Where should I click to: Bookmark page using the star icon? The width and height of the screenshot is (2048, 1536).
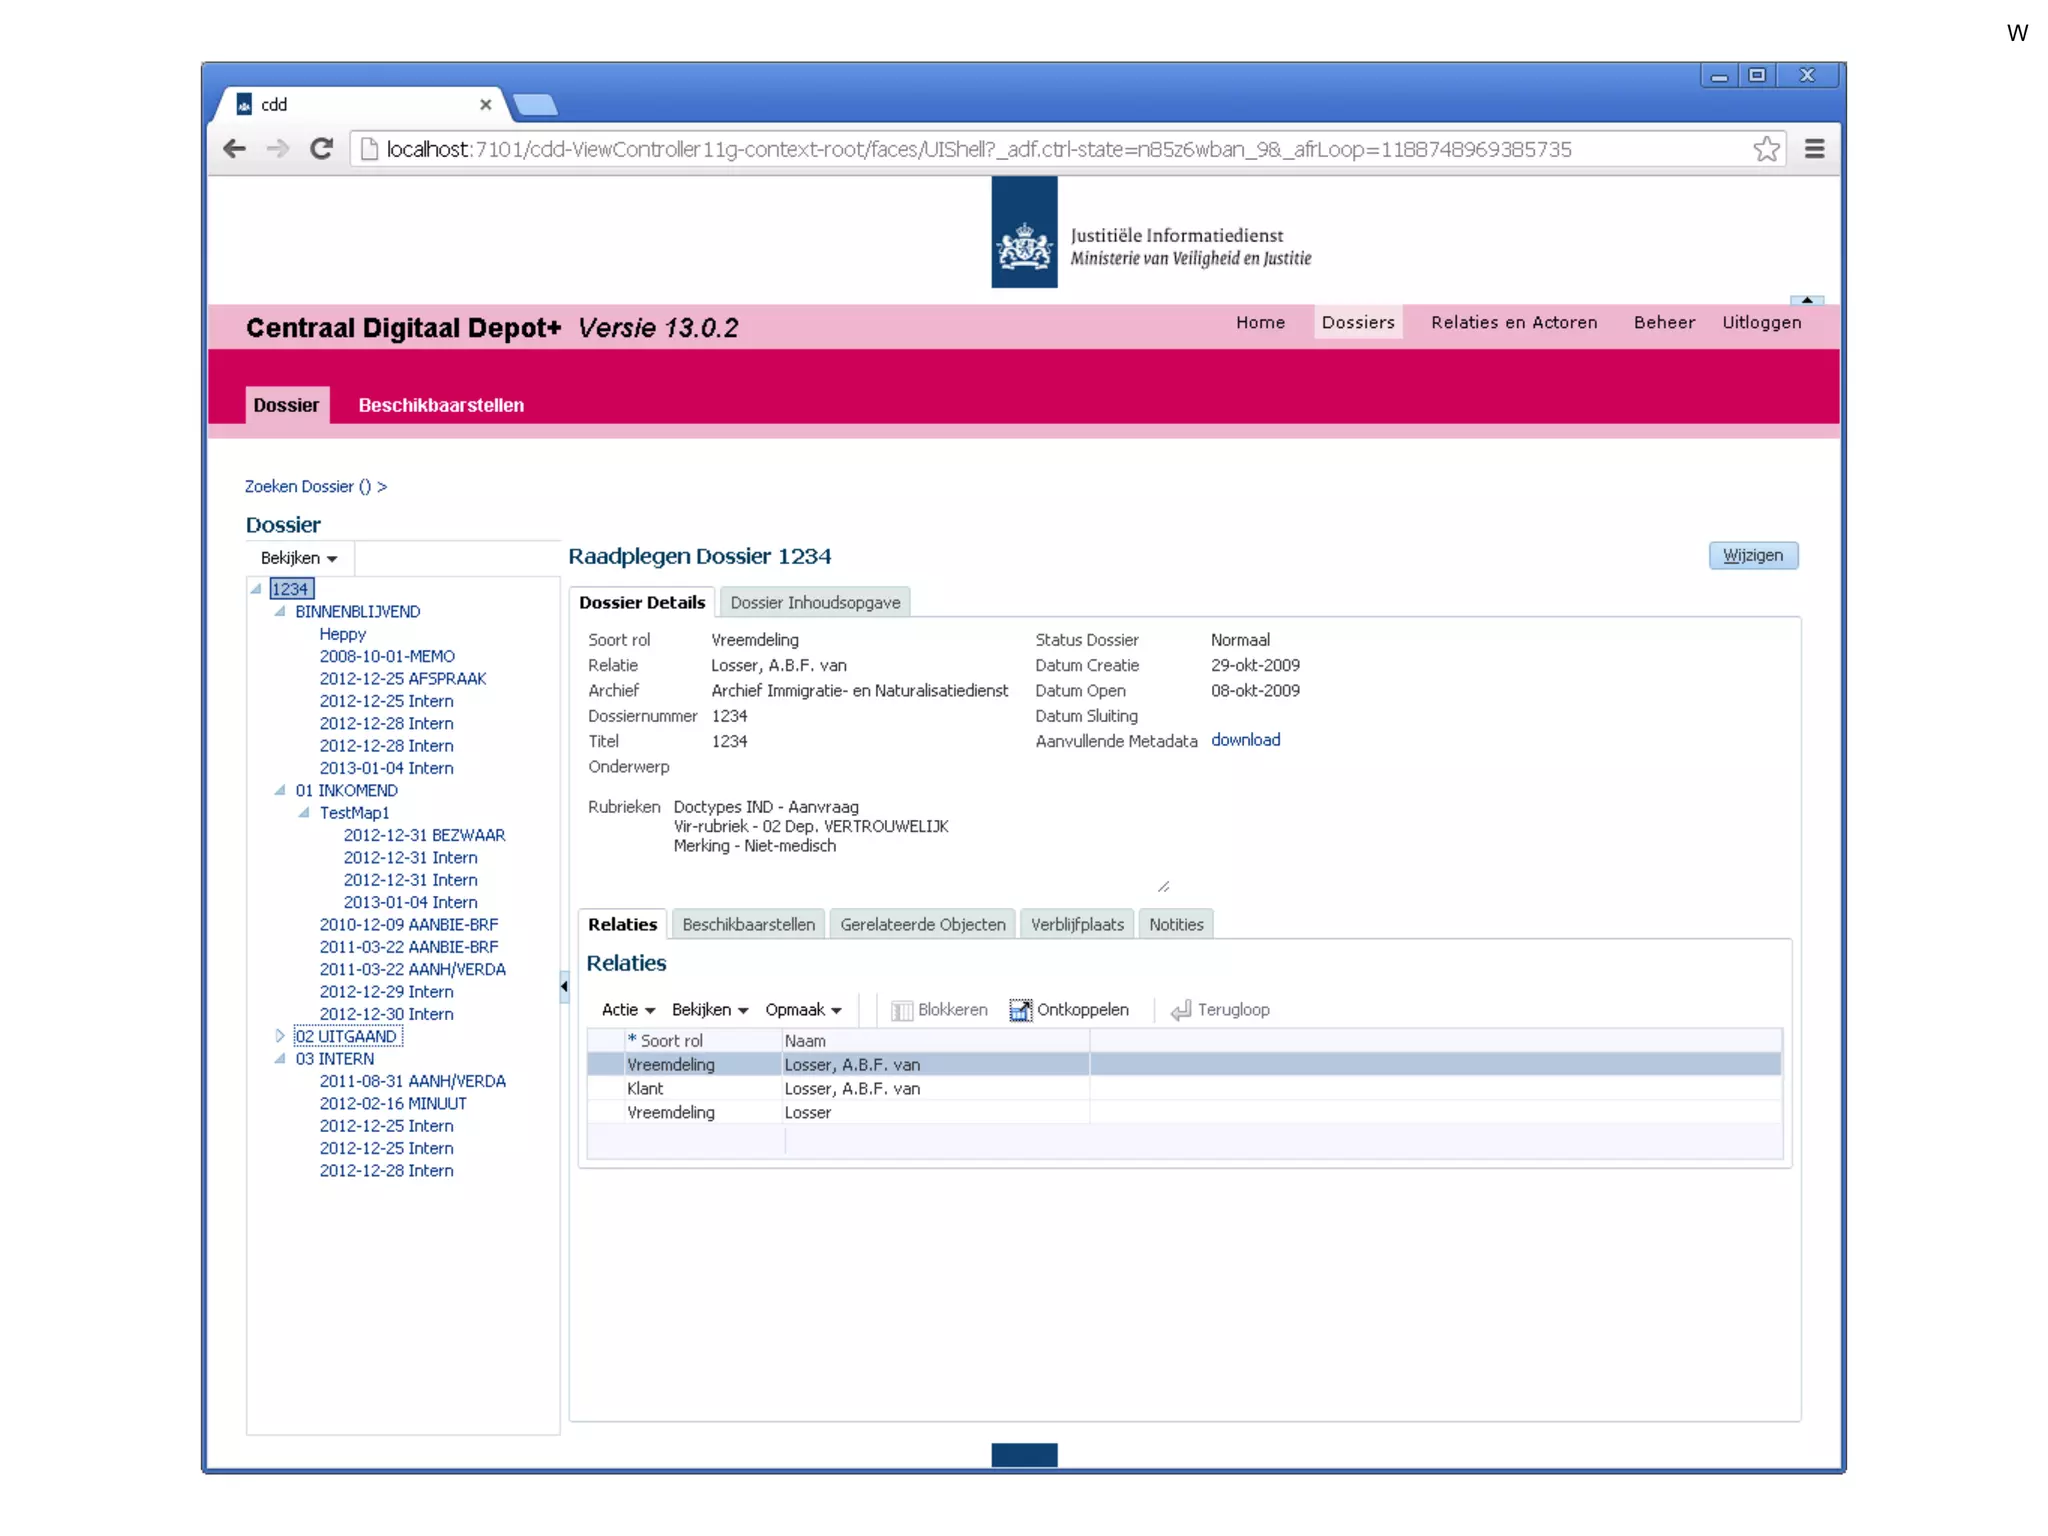[1766, 149]
